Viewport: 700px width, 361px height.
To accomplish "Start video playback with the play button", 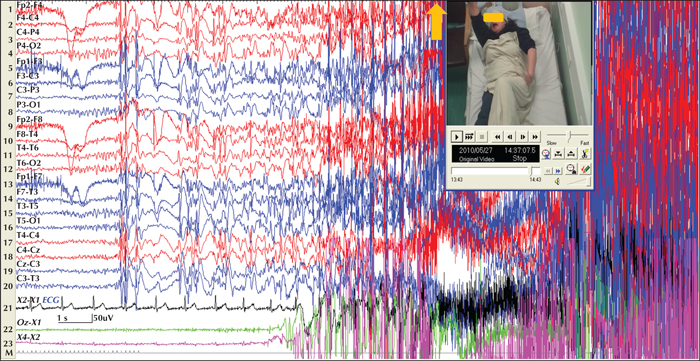I will pyautogui.click(x=457, y=136).
